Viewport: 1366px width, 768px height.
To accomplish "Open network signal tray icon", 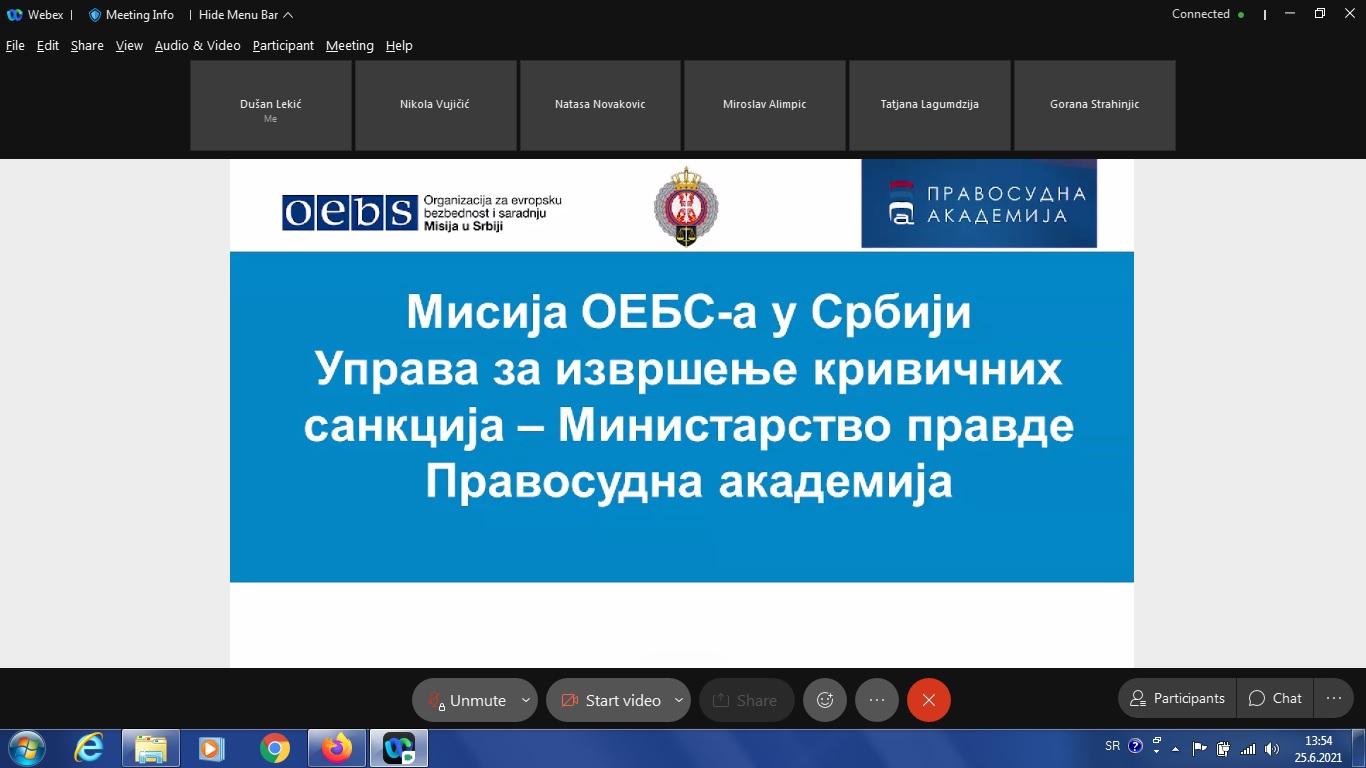I will [1247, 748].
